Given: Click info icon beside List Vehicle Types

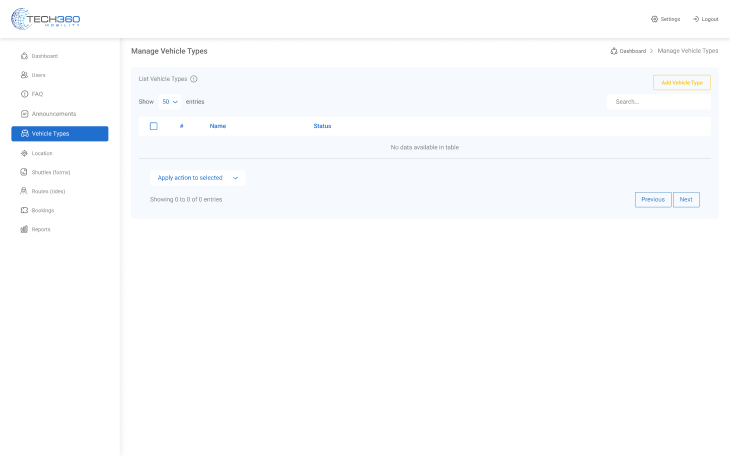Looking at the screenshot, I should coord(194,79).
